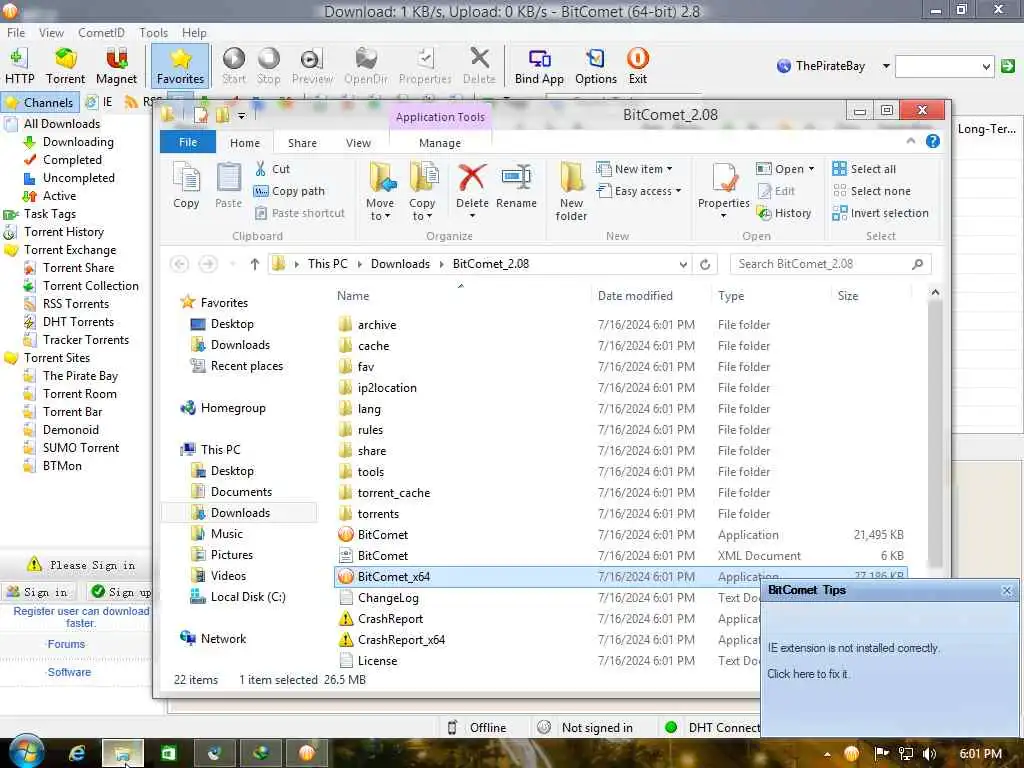The image size is (1024, 768).
Task: Open Internet Explorer from the taskbar
Action: 77,754
